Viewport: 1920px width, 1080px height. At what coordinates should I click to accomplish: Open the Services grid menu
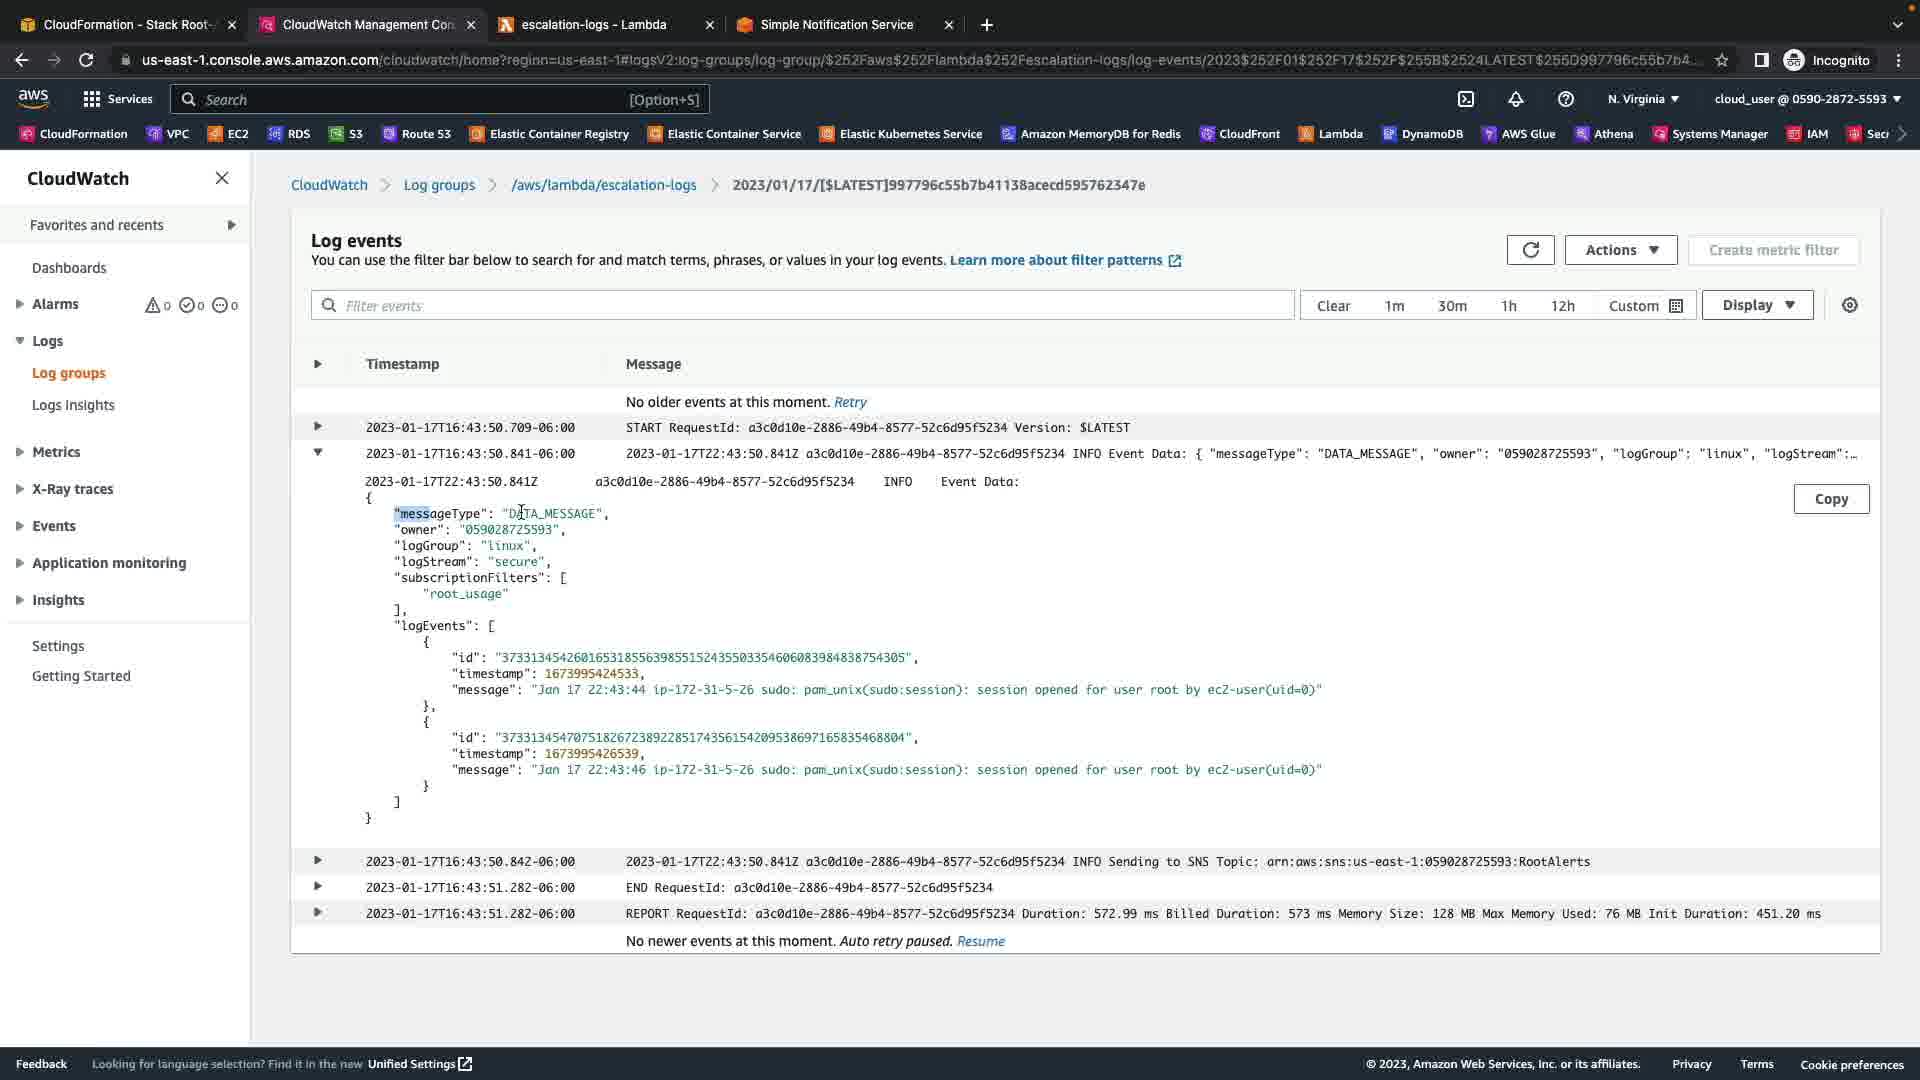click(x=117, y=99)
